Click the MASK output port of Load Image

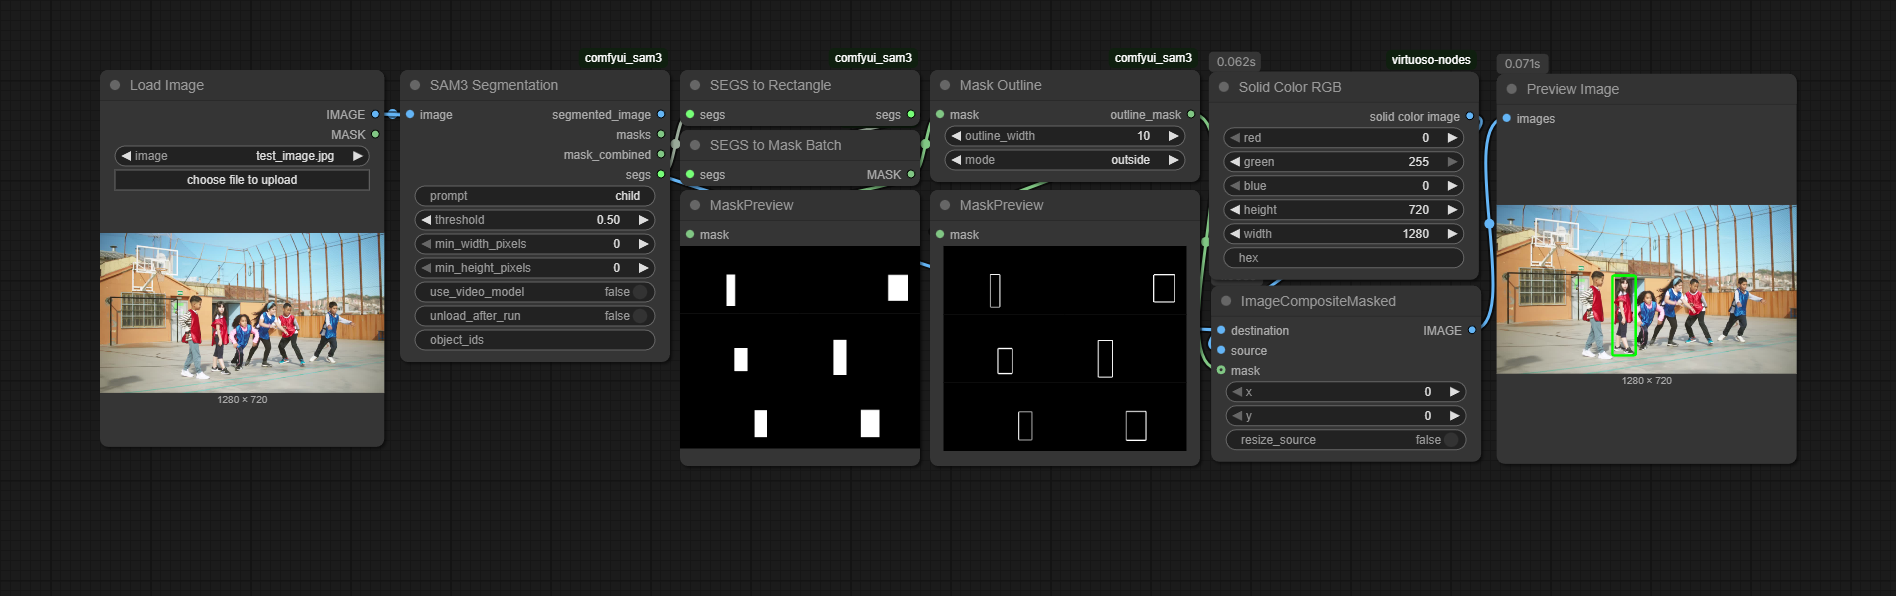[x=375, y=134]
